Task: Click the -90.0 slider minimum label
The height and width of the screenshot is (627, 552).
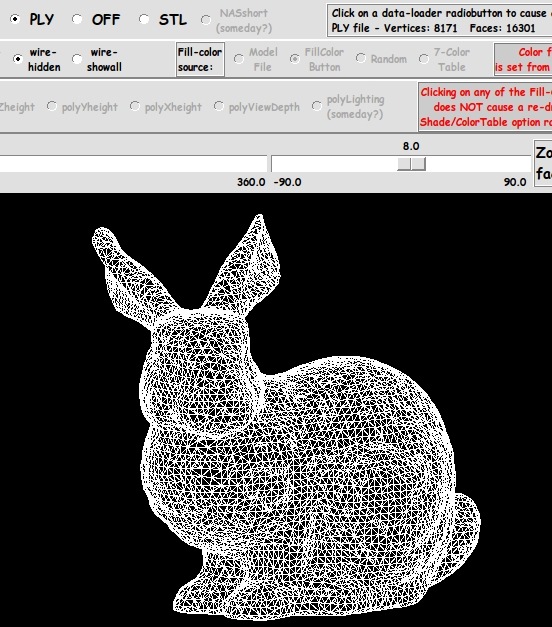Action: (x=288, y=182)
